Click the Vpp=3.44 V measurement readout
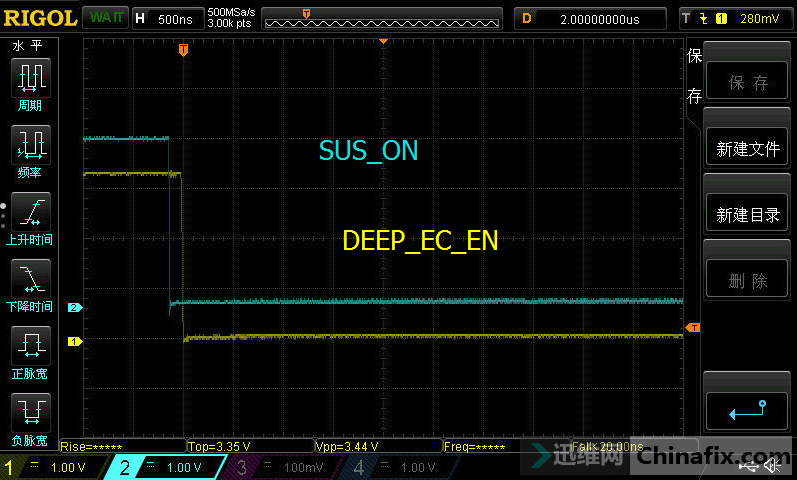Viewport: 797px width, 480px height. coord(347,447)
